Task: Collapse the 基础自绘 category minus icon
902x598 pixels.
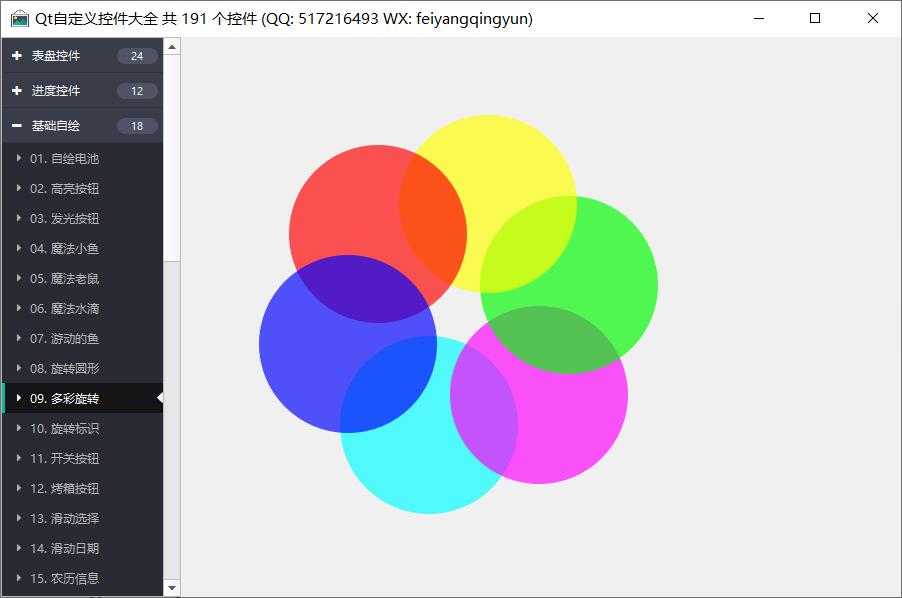Action: [17, 126]
